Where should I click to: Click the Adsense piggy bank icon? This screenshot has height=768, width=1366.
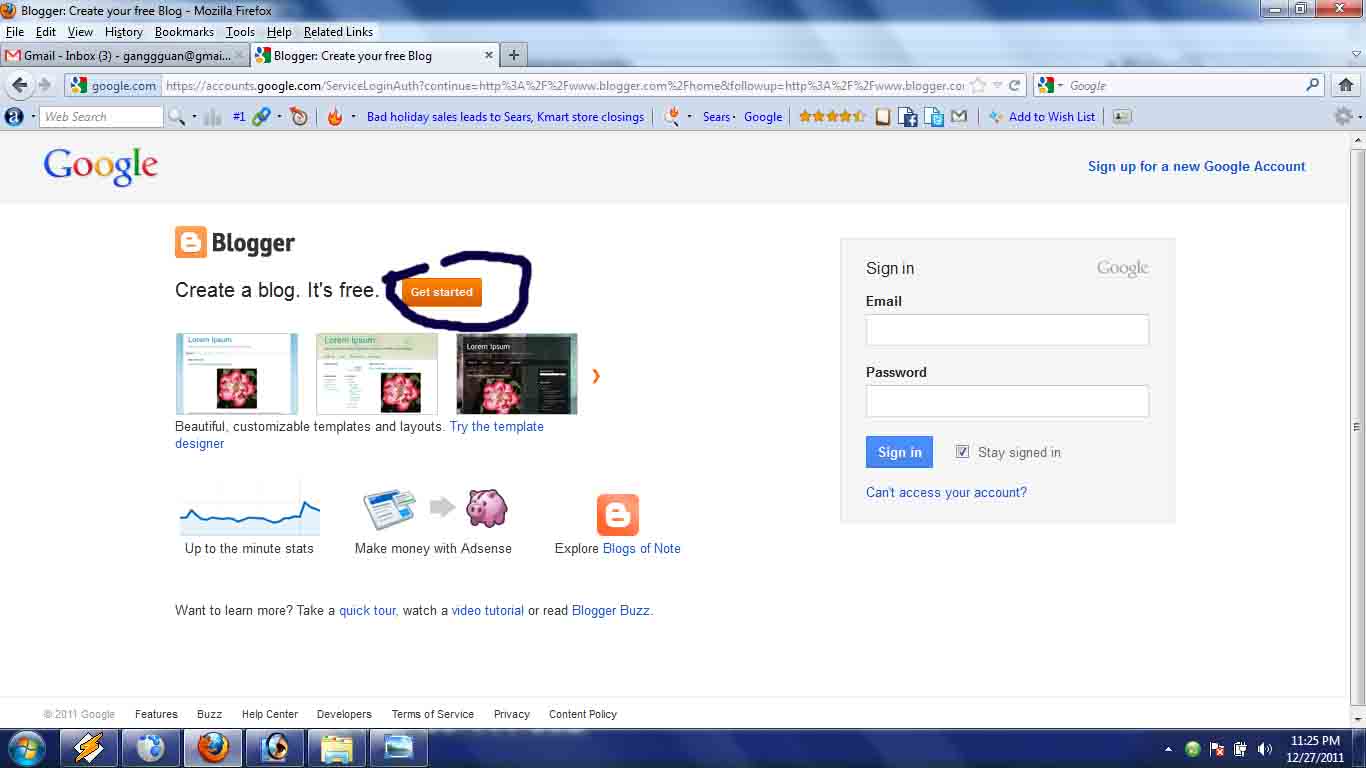click(x=487, y=508)
